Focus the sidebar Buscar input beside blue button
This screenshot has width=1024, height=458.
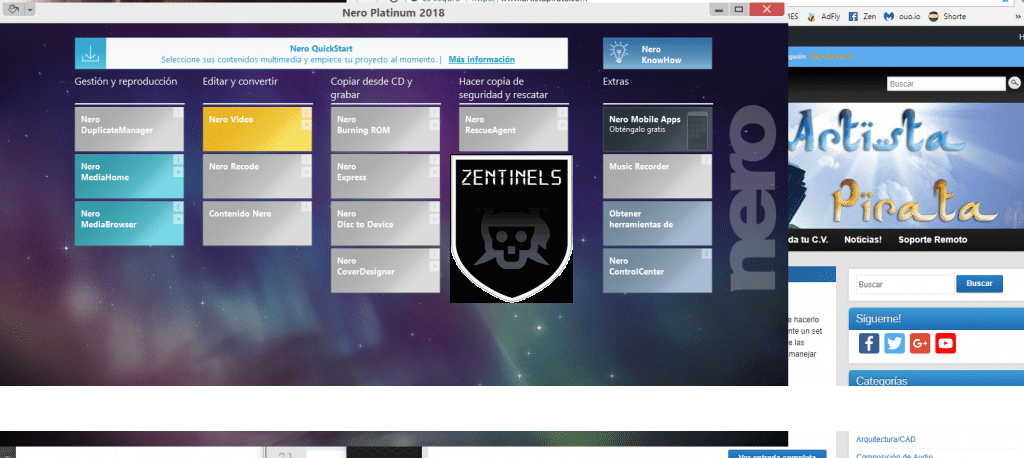(904, 284)
